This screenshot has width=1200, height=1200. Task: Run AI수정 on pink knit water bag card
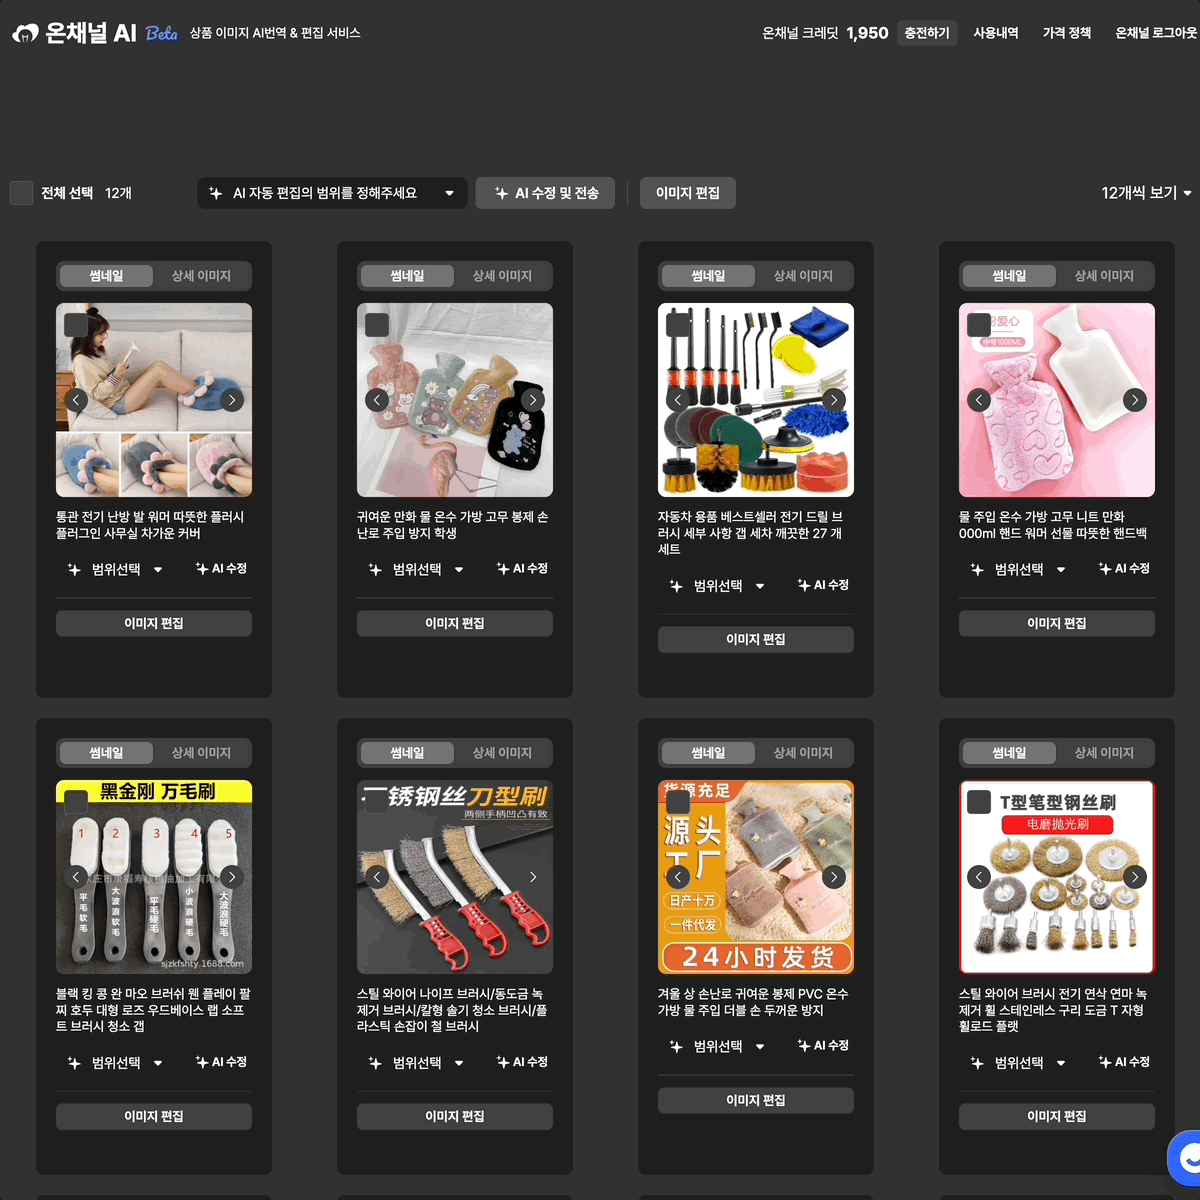(1124, 568)
